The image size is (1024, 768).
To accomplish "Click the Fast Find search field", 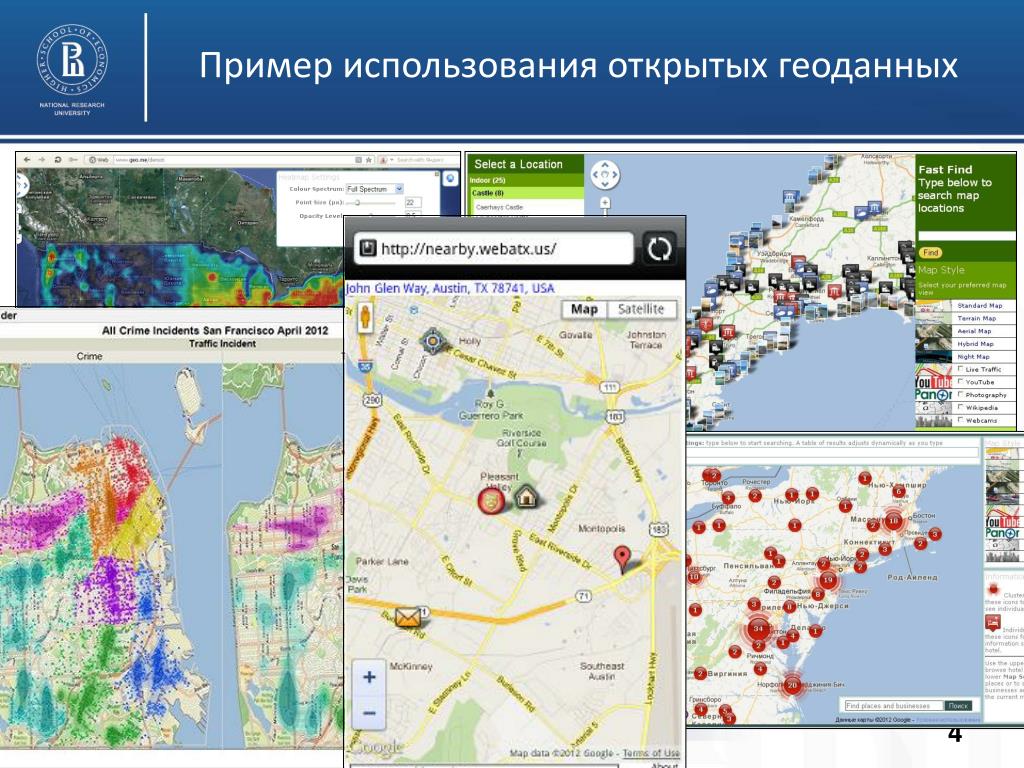I will point(967,236).
